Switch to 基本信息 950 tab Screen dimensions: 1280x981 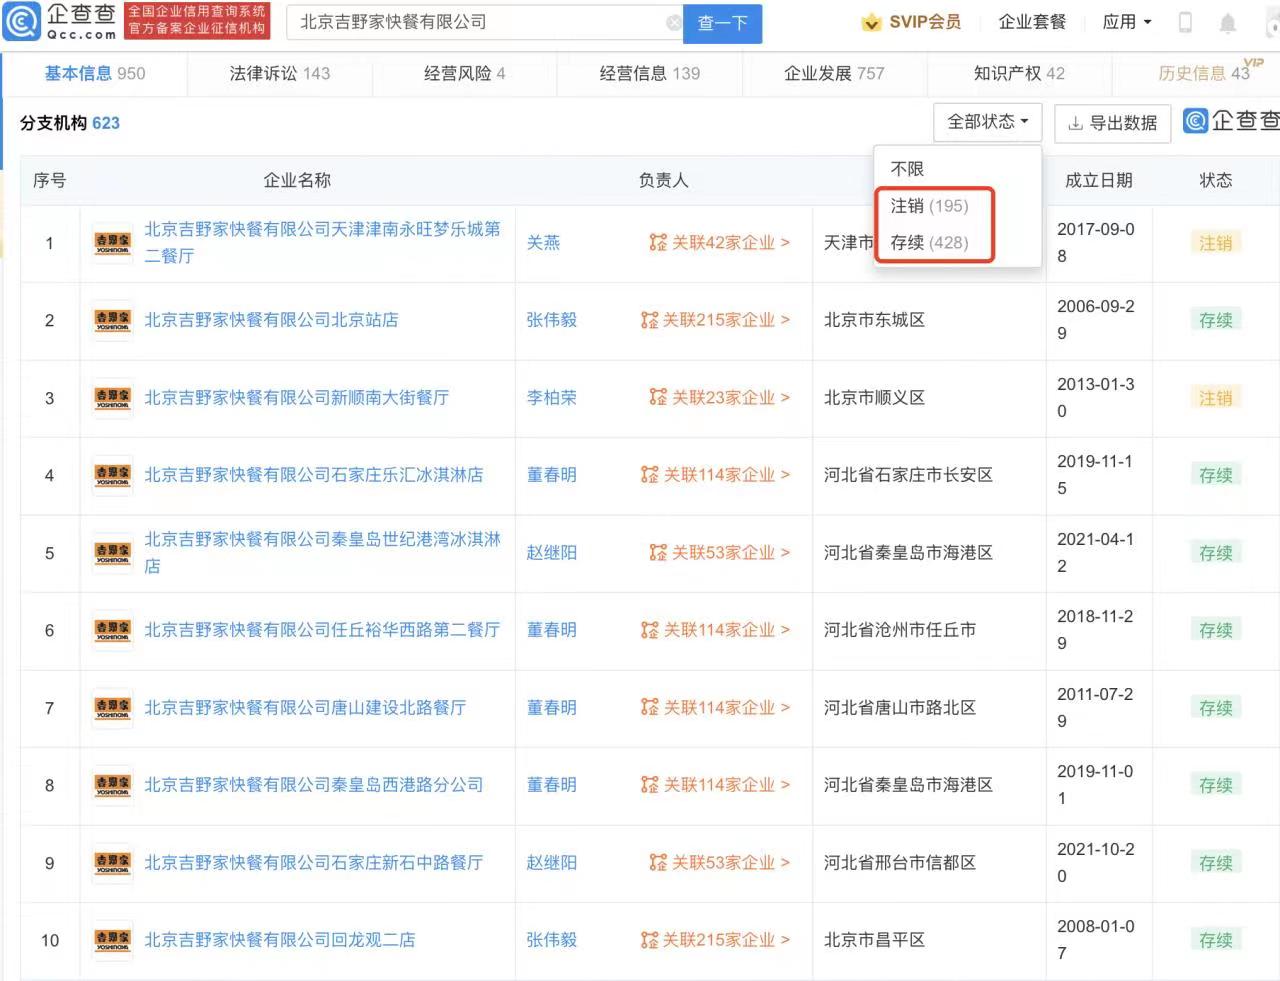pyautogui.click(x=95, y=73)
